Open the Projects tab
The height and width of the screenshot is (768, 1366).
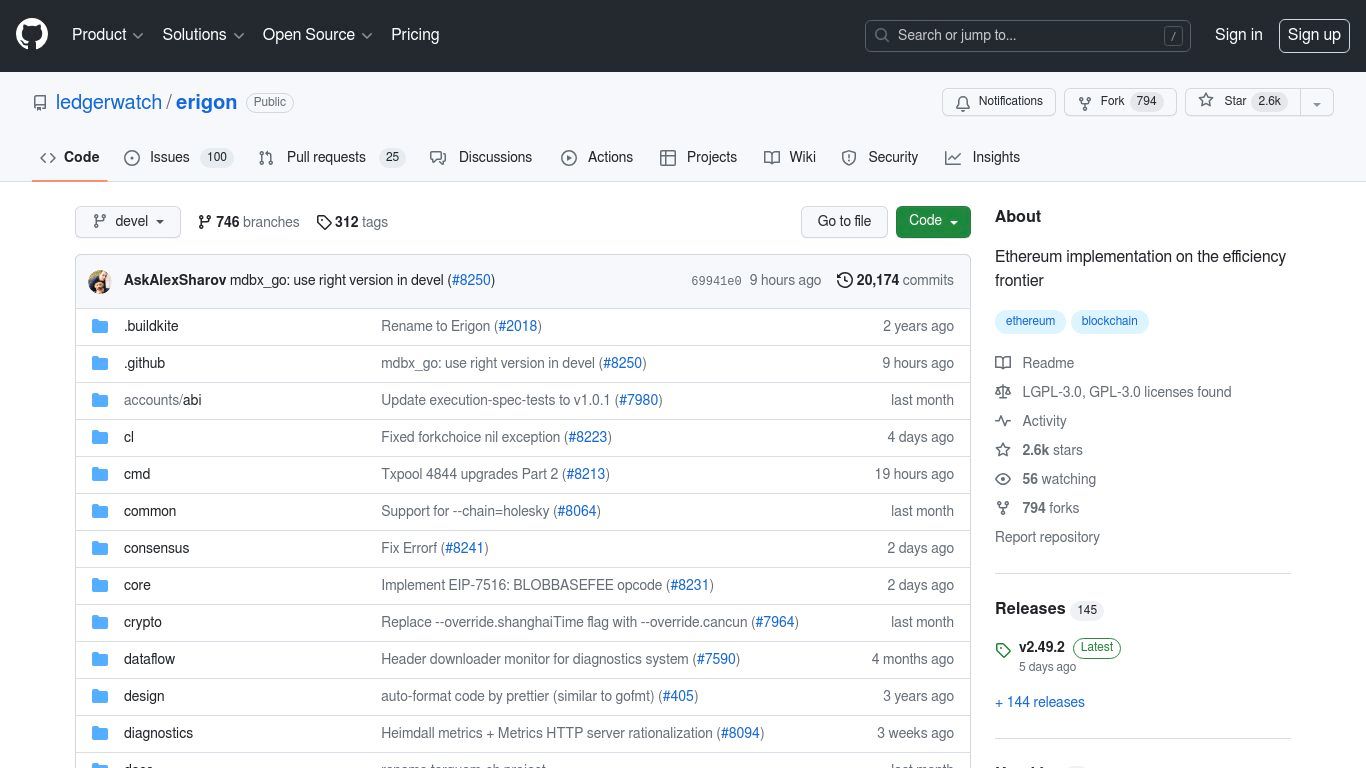[x=698, y=157]
